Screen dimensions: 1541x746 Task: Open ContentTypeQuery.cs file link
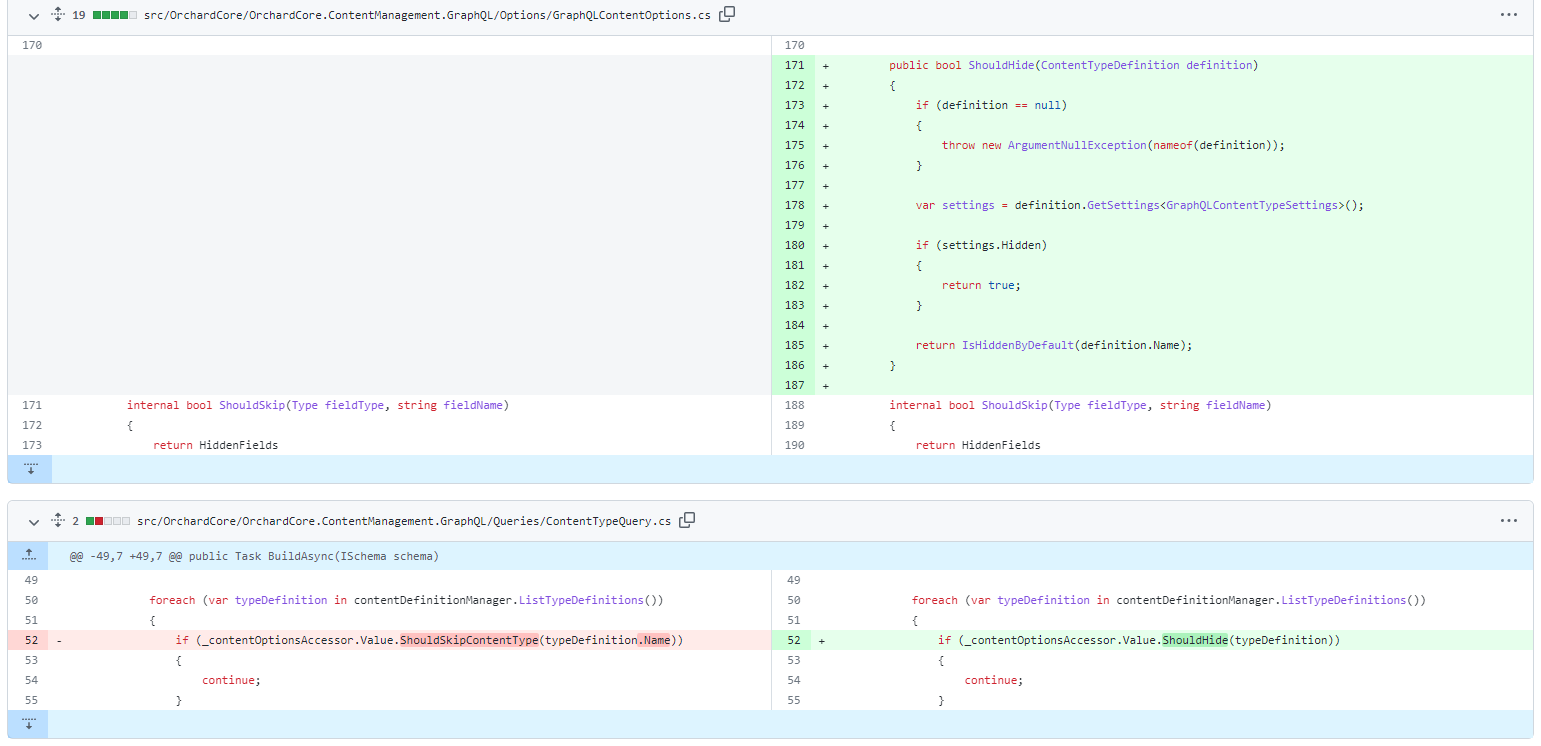coord(404,521)
